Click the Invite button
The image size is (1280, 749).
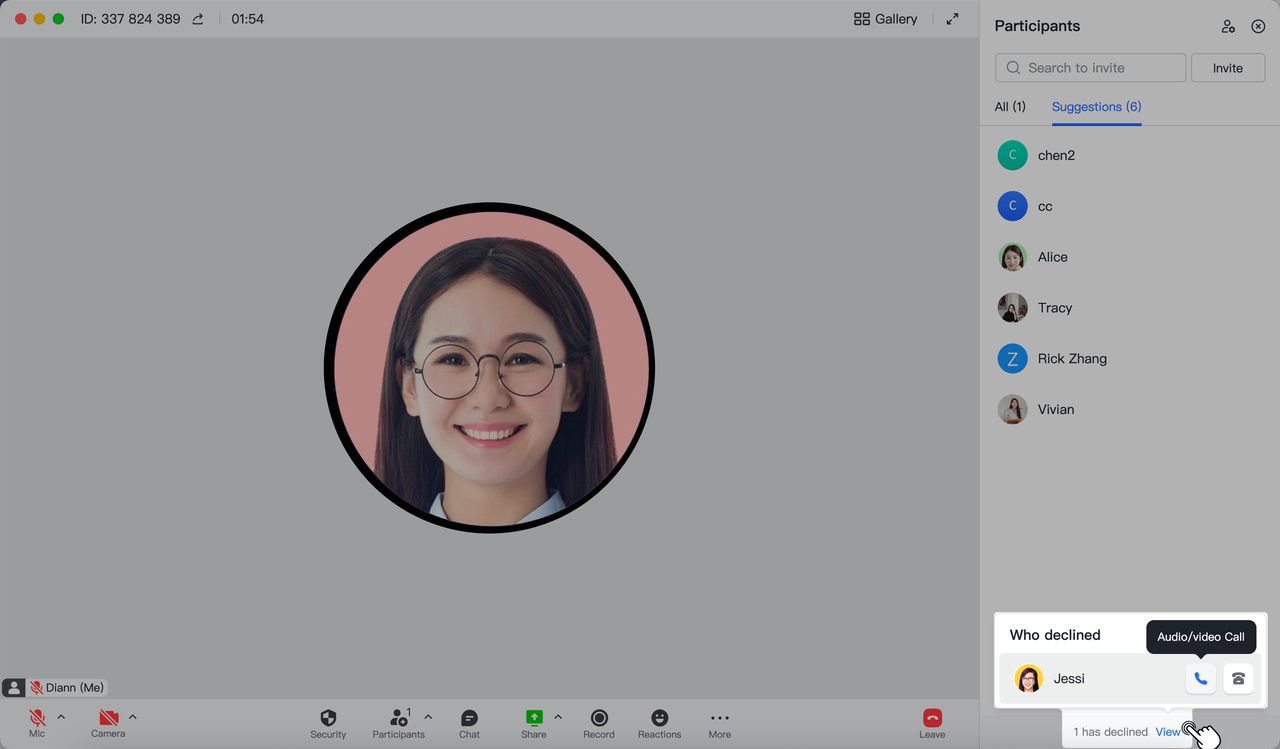pos(1228,68)
